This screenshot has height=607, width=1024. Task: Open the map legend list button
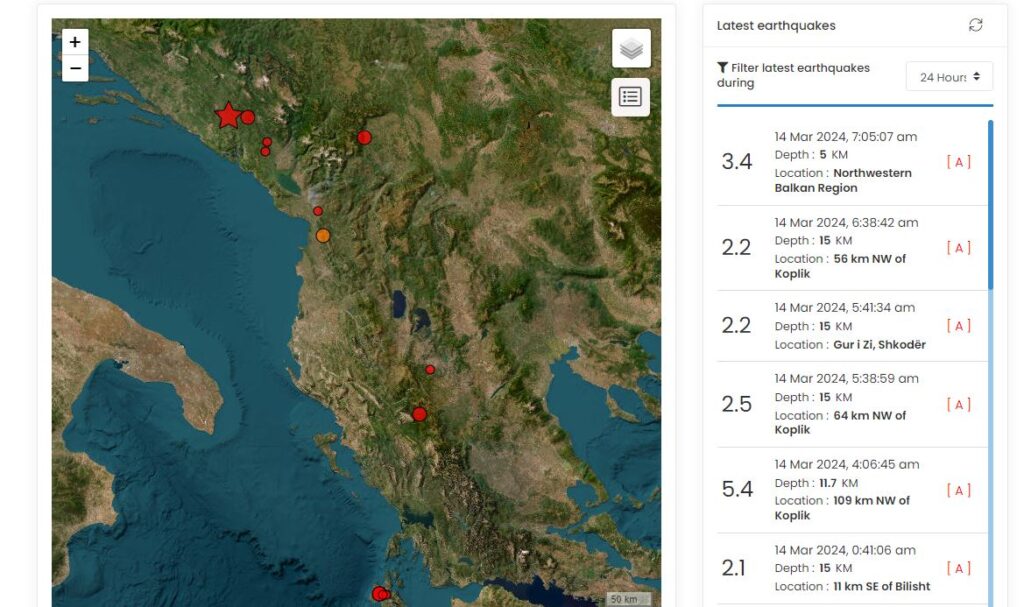(631, 97)
